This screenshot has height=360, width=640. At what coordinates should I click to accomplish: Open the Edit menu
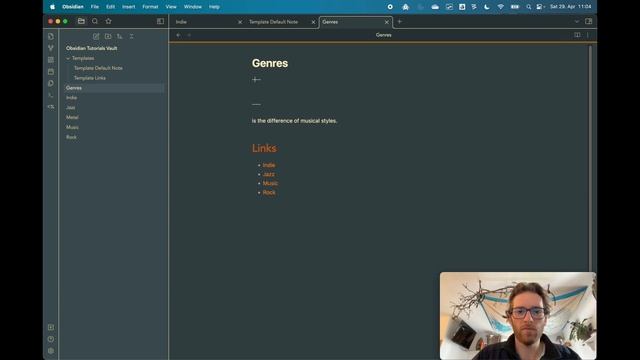tap(110, 7)
